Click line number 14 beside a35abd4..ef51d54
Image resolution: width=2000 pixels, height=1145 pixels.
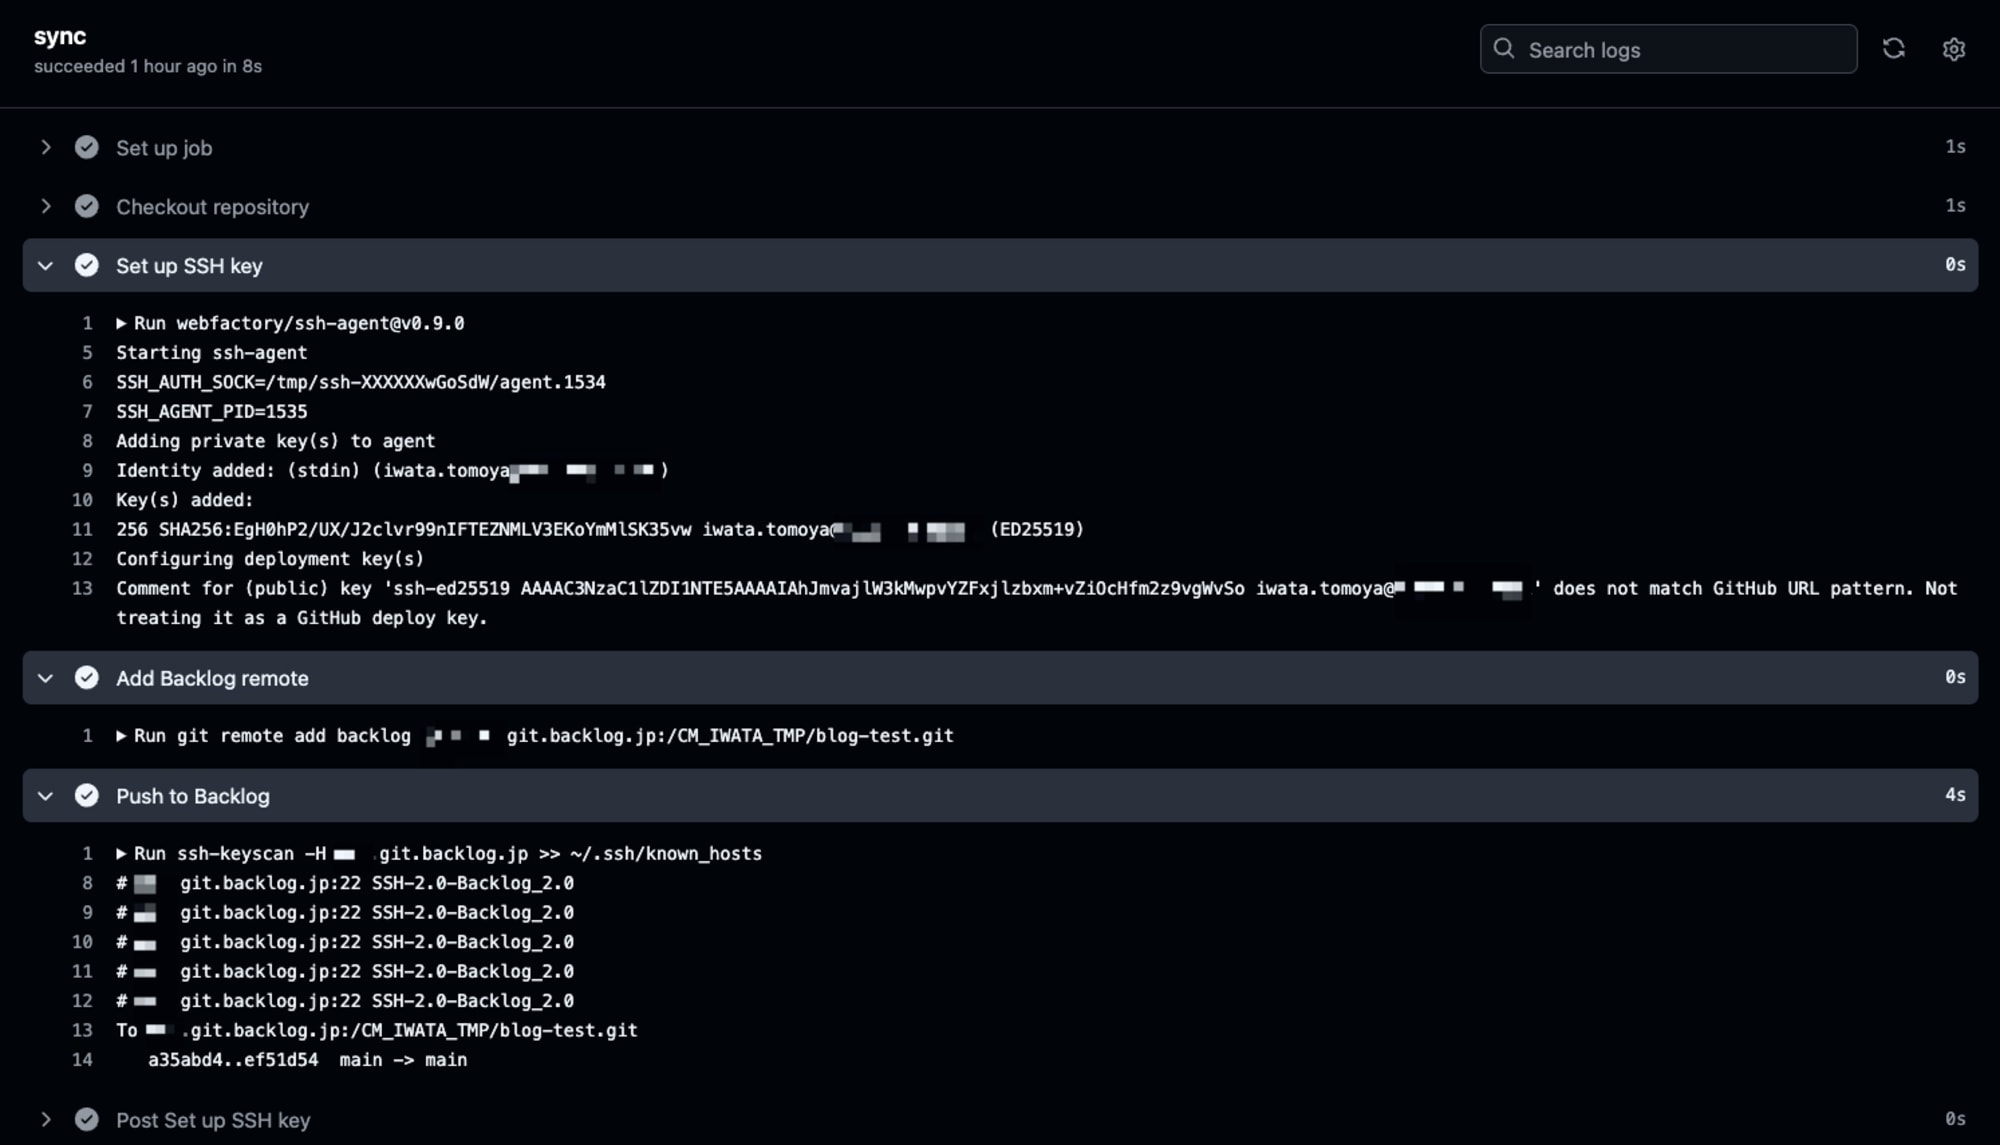click(x=82, y=1060)
